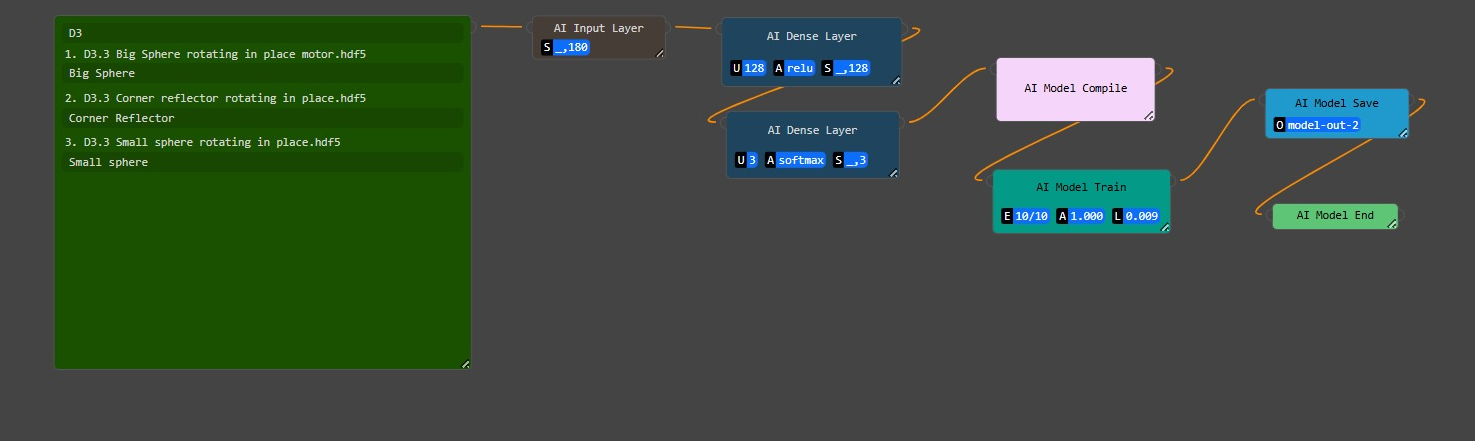This screenshot has width=1475, height=441.
Task: Select the epochs value 10/10
Action: 1031,216
